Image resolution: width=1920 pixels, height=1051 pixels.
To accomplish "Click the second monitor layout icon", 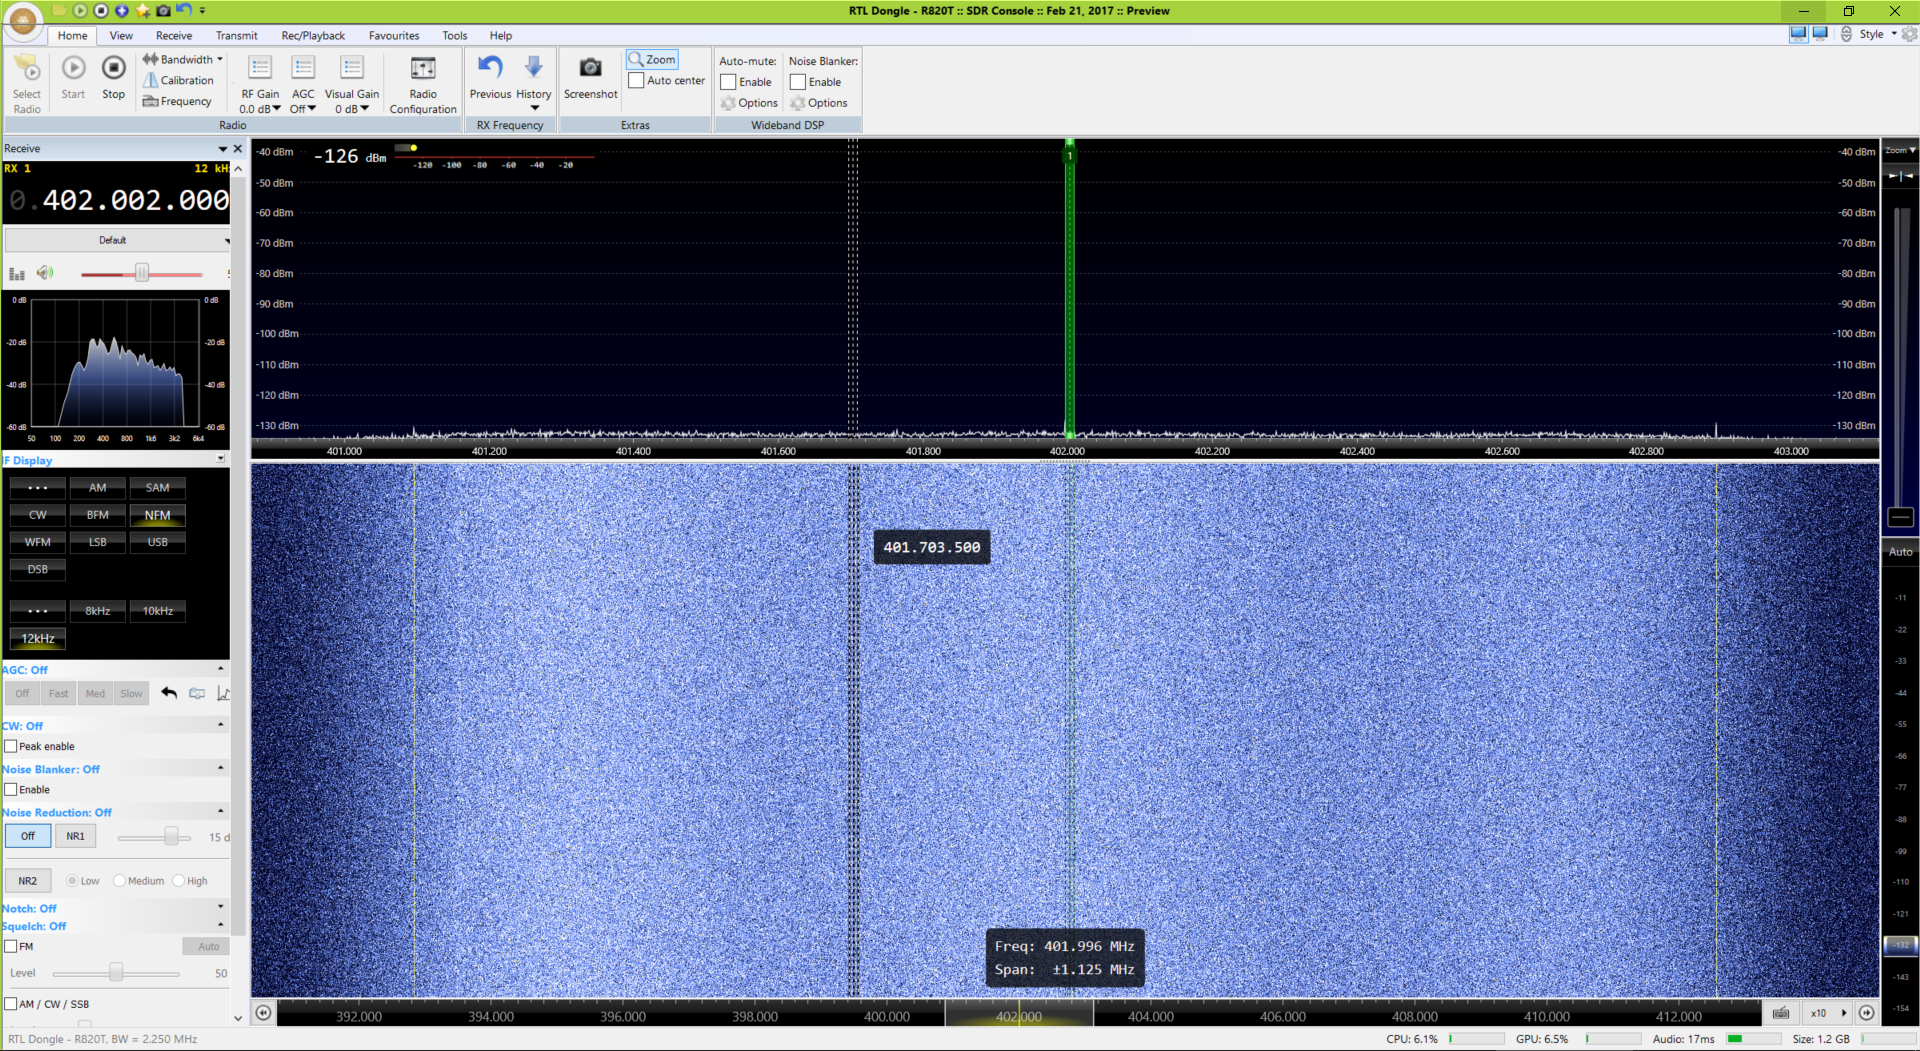I will coord(1820,34).
